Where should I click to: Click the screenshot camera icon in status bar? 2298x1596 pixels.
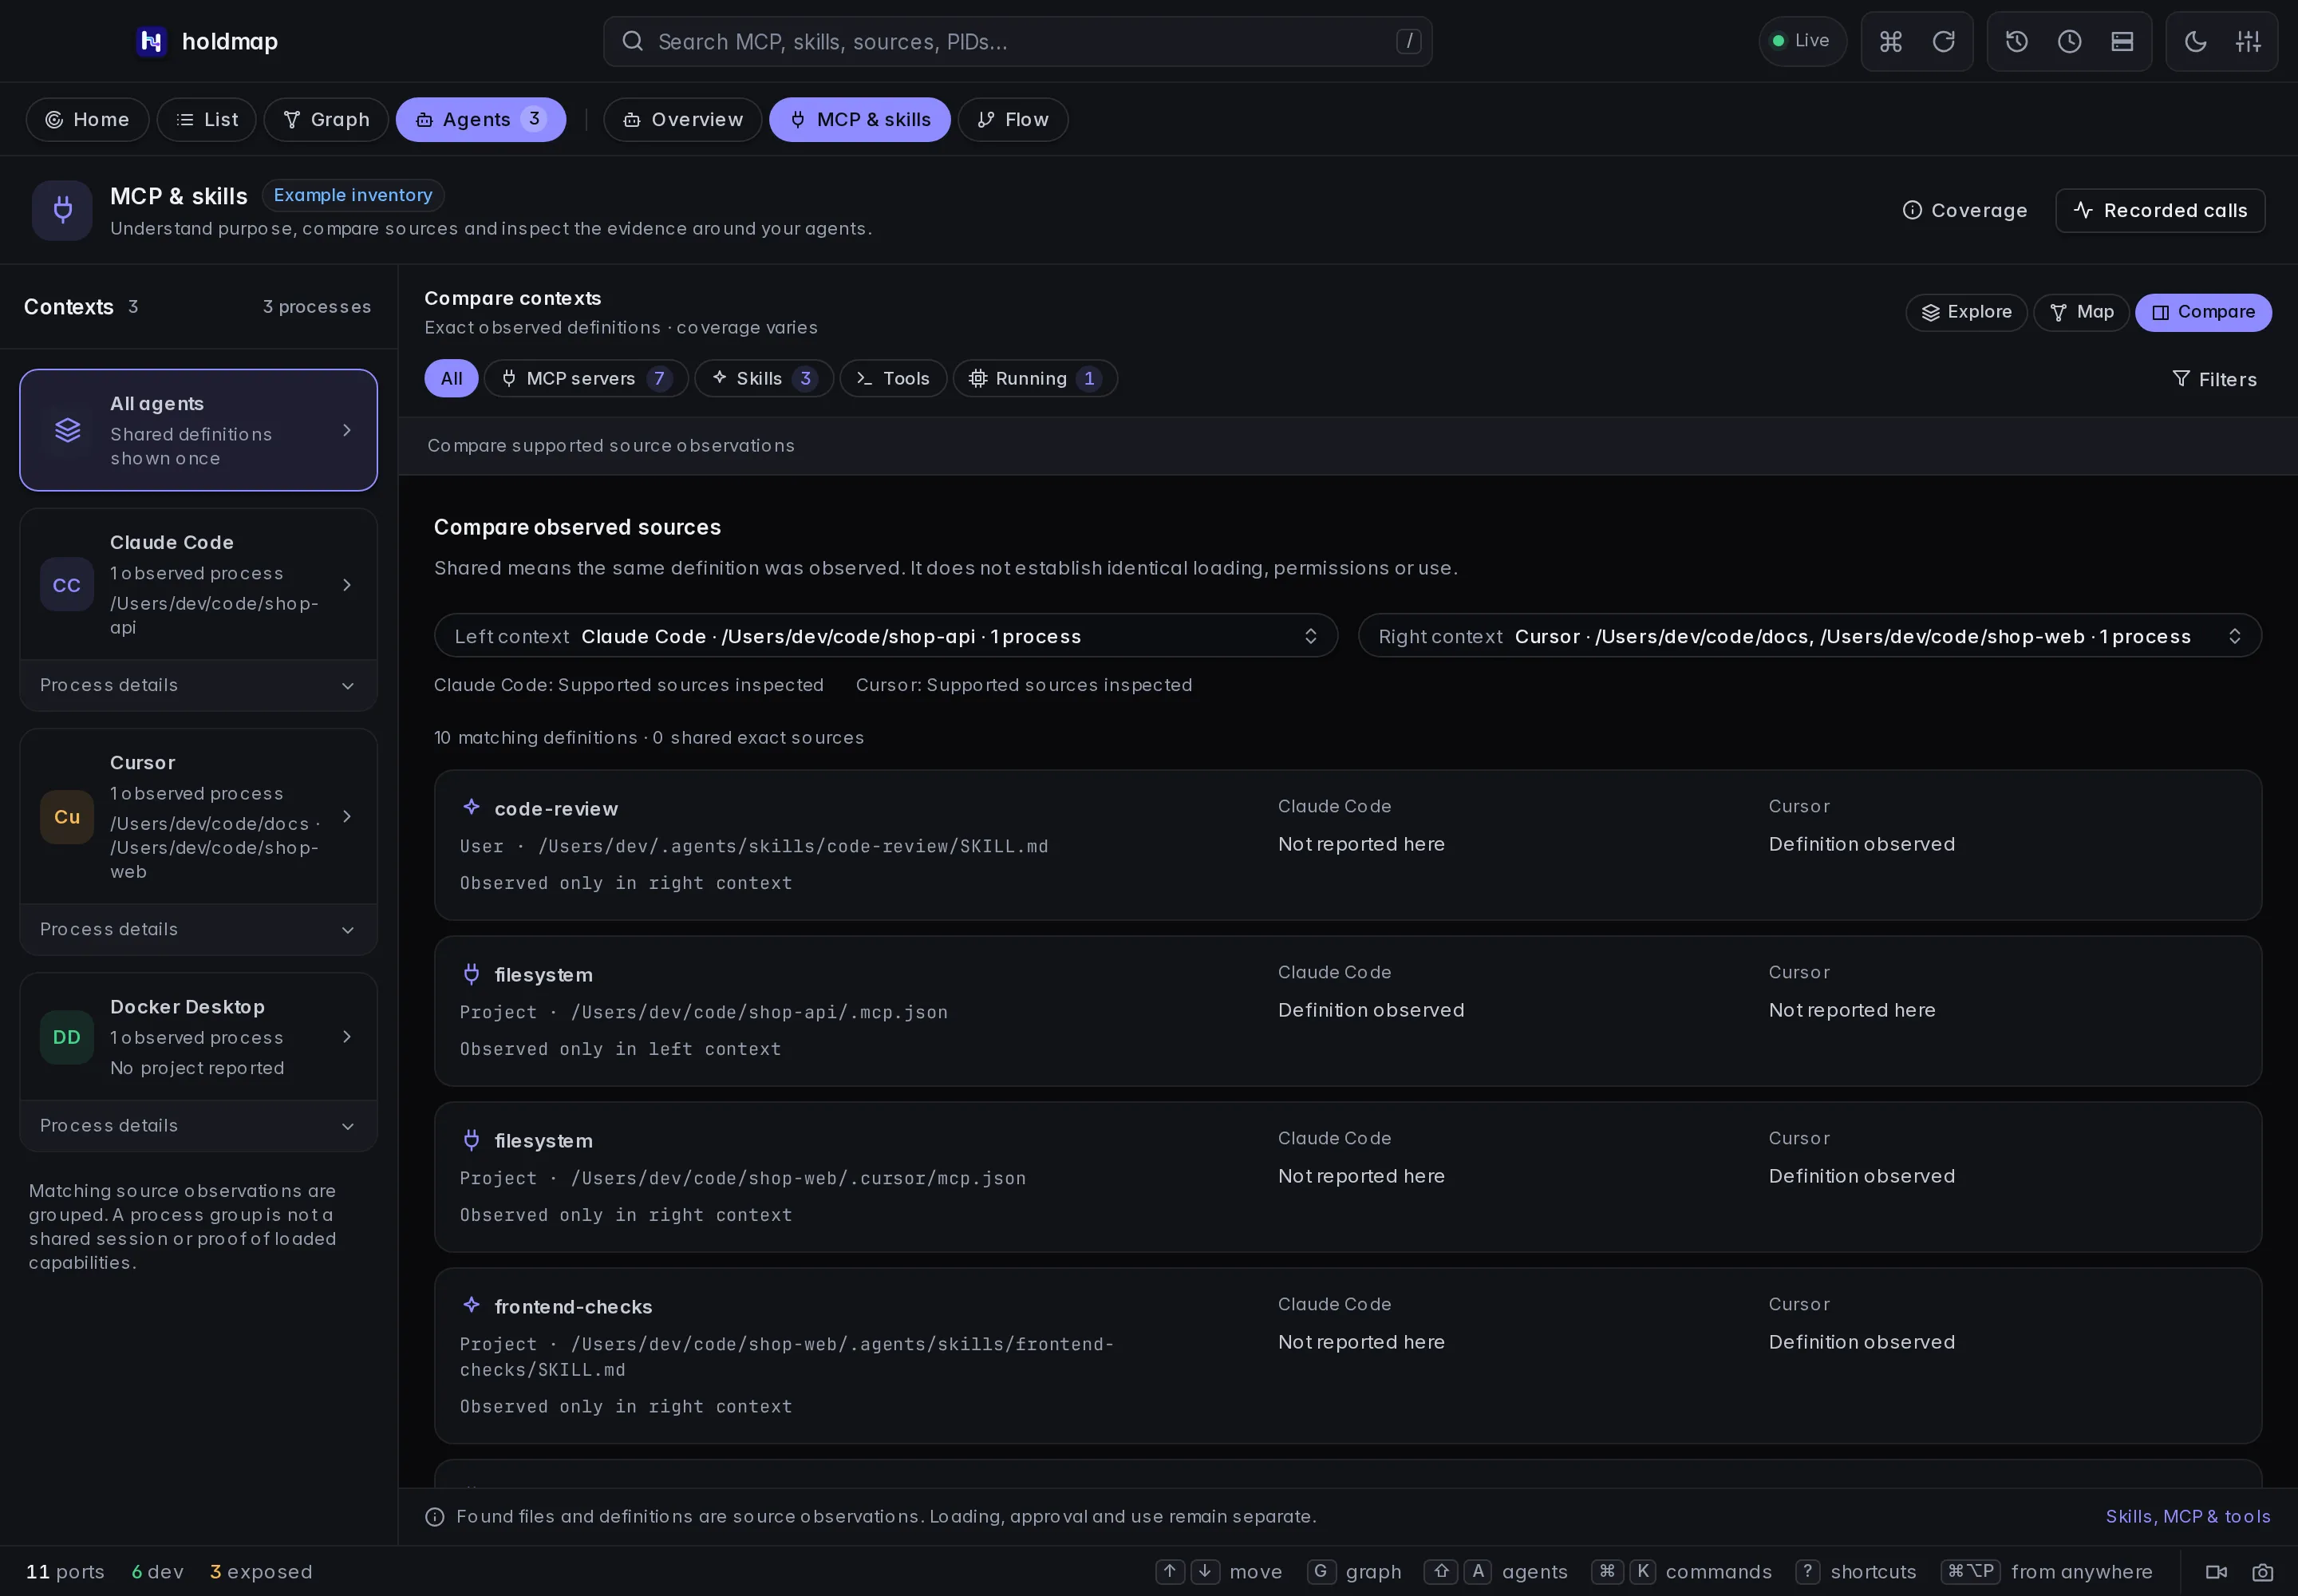[x=2263, y=1572]
